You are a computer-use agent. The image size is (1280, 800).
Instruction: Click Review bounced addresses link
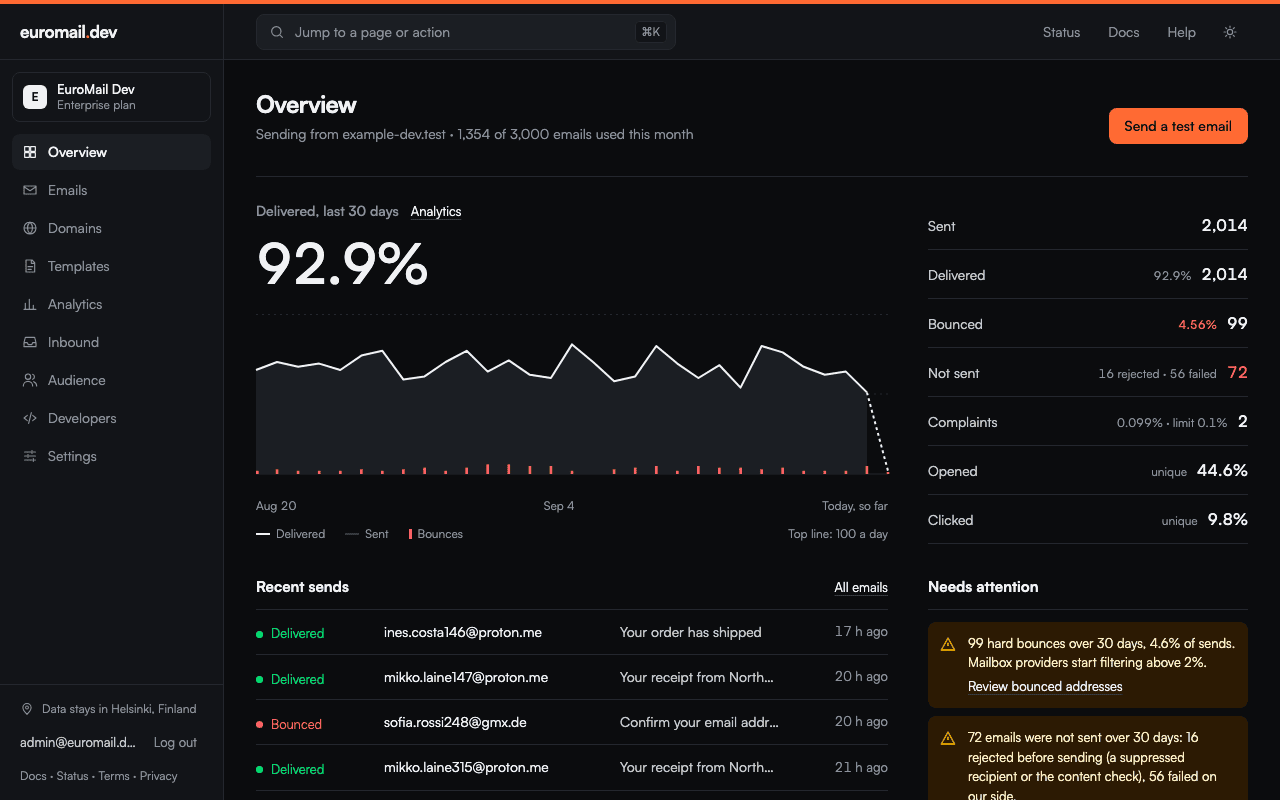pyautogui.click(x=1045, y=687)
